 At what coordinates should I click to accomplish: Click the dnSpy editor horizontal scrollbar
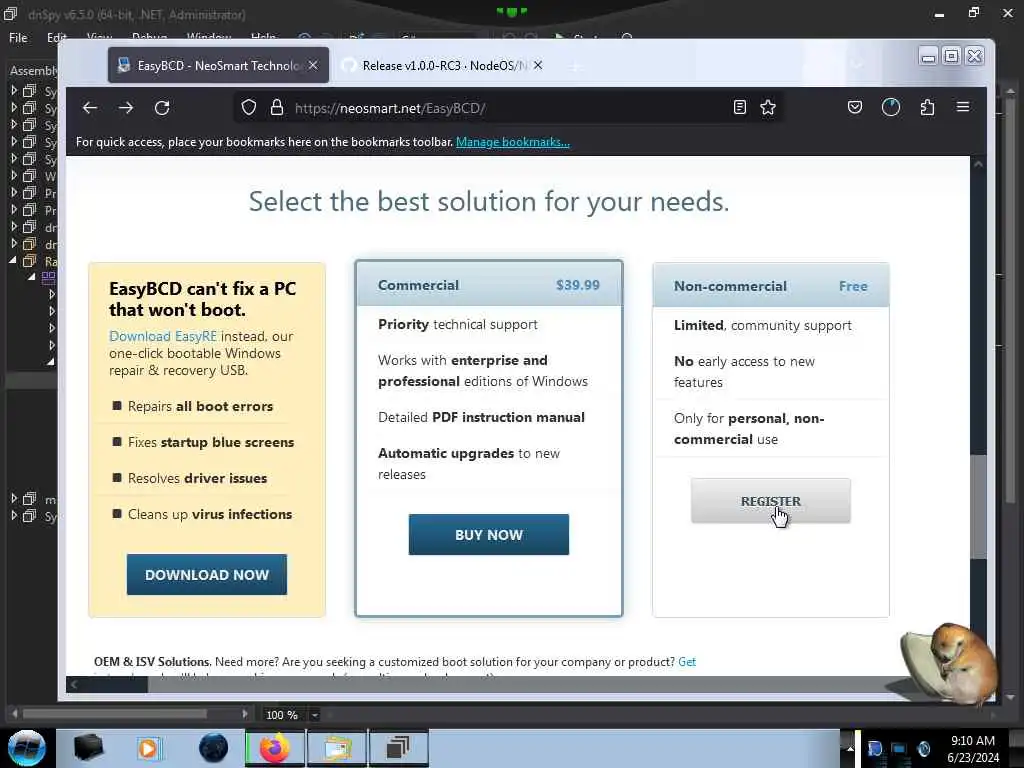click(x=115, y=714)
